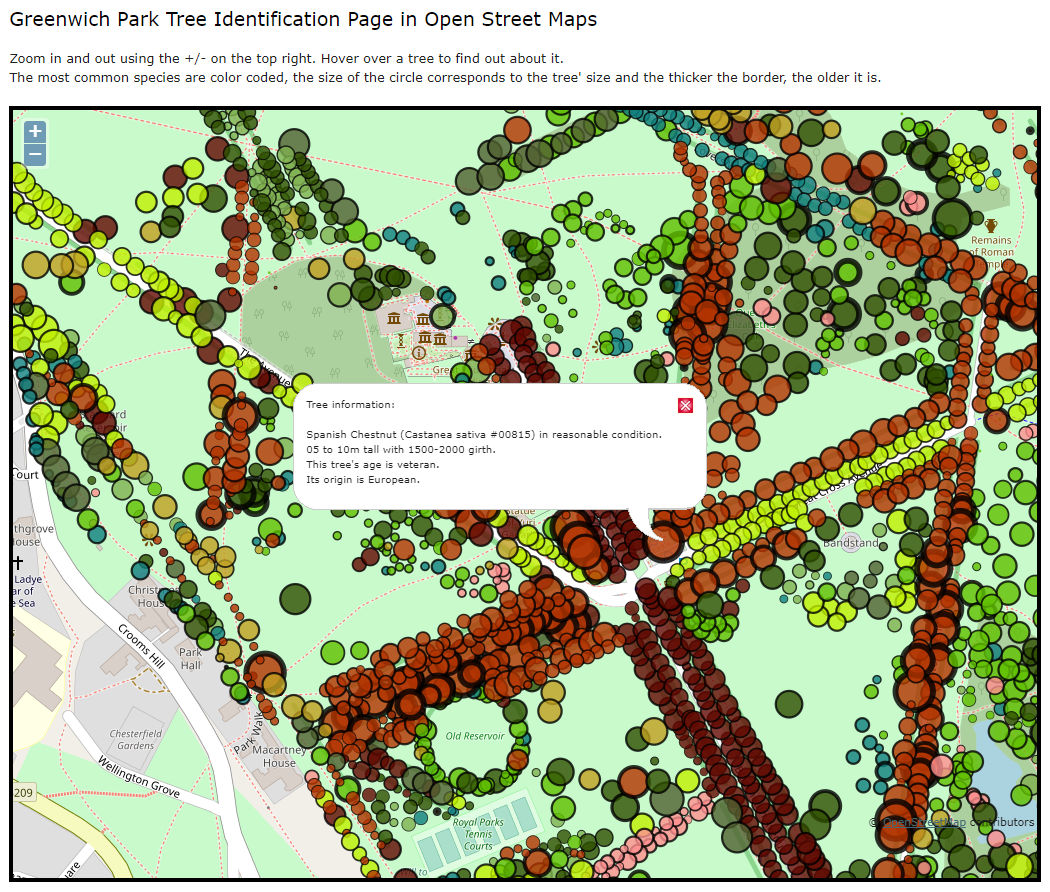Close the tree information popup
Viewport: 1050px width, 892px height.
(686, 405)
